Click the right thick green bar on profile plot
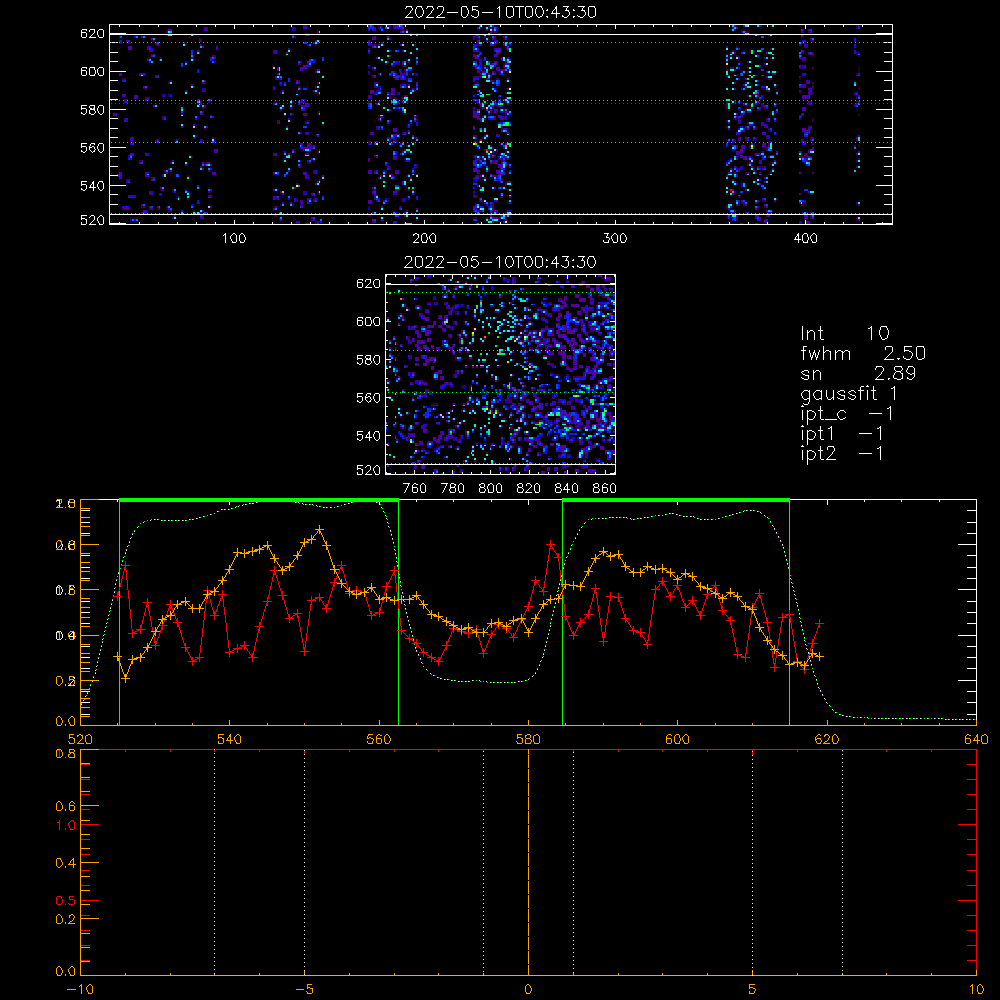This screenshot has width=1000, height=1000. [x=676, y=501]
